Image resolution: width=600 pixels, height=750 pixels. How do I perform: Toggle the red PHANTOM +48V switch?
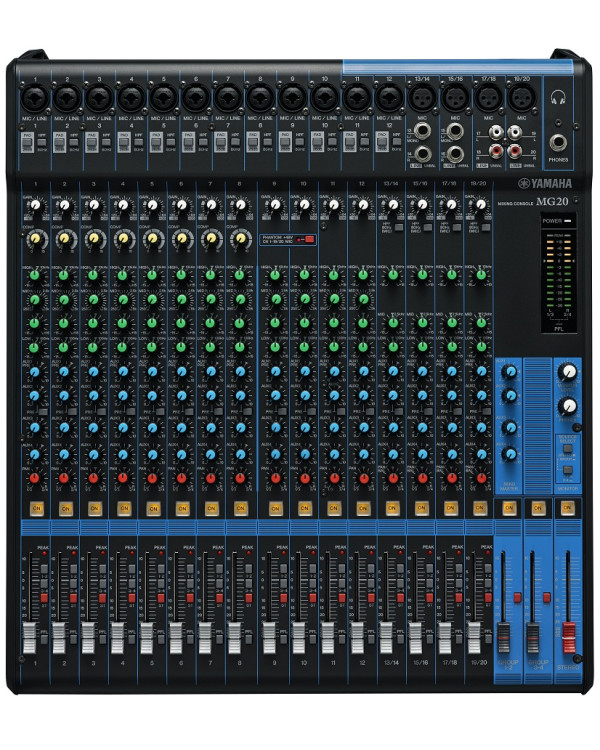(x=309, y=240)
